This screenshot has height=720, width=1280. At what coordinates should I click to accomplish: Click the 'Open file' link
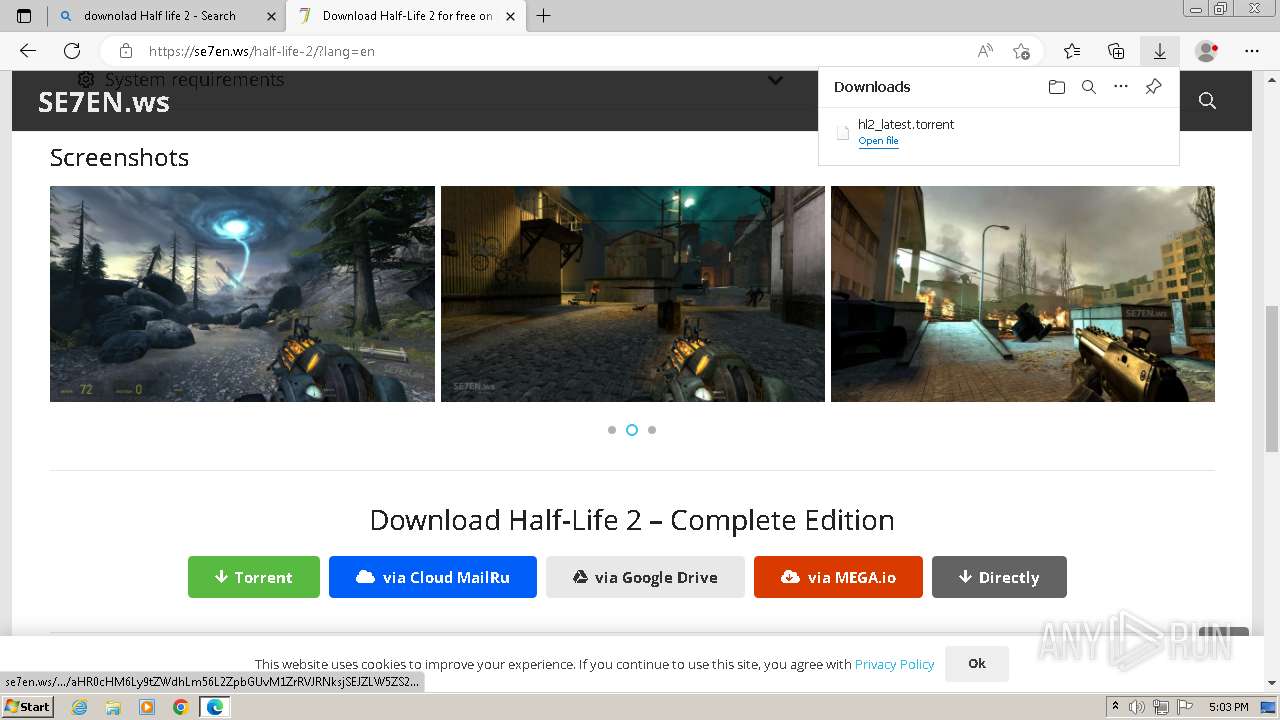pyautogui.click(x=878, y=141)
